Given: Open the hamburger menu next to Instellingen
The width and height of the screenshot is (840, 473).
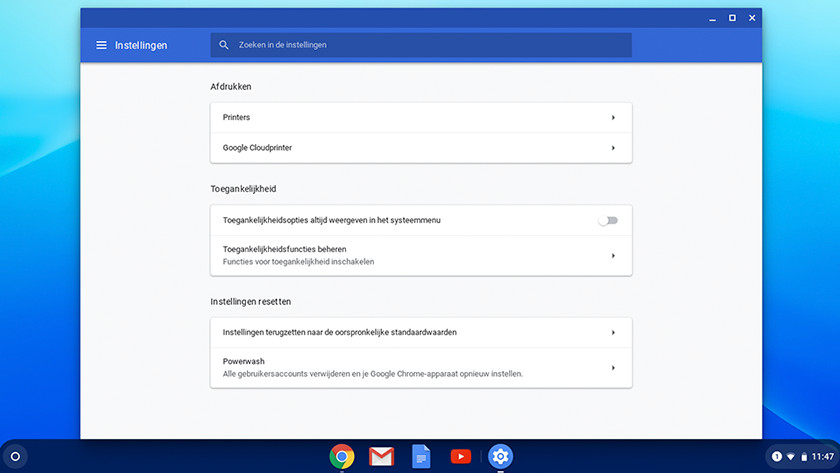Looking at the screenshot, I should (101, 45).
